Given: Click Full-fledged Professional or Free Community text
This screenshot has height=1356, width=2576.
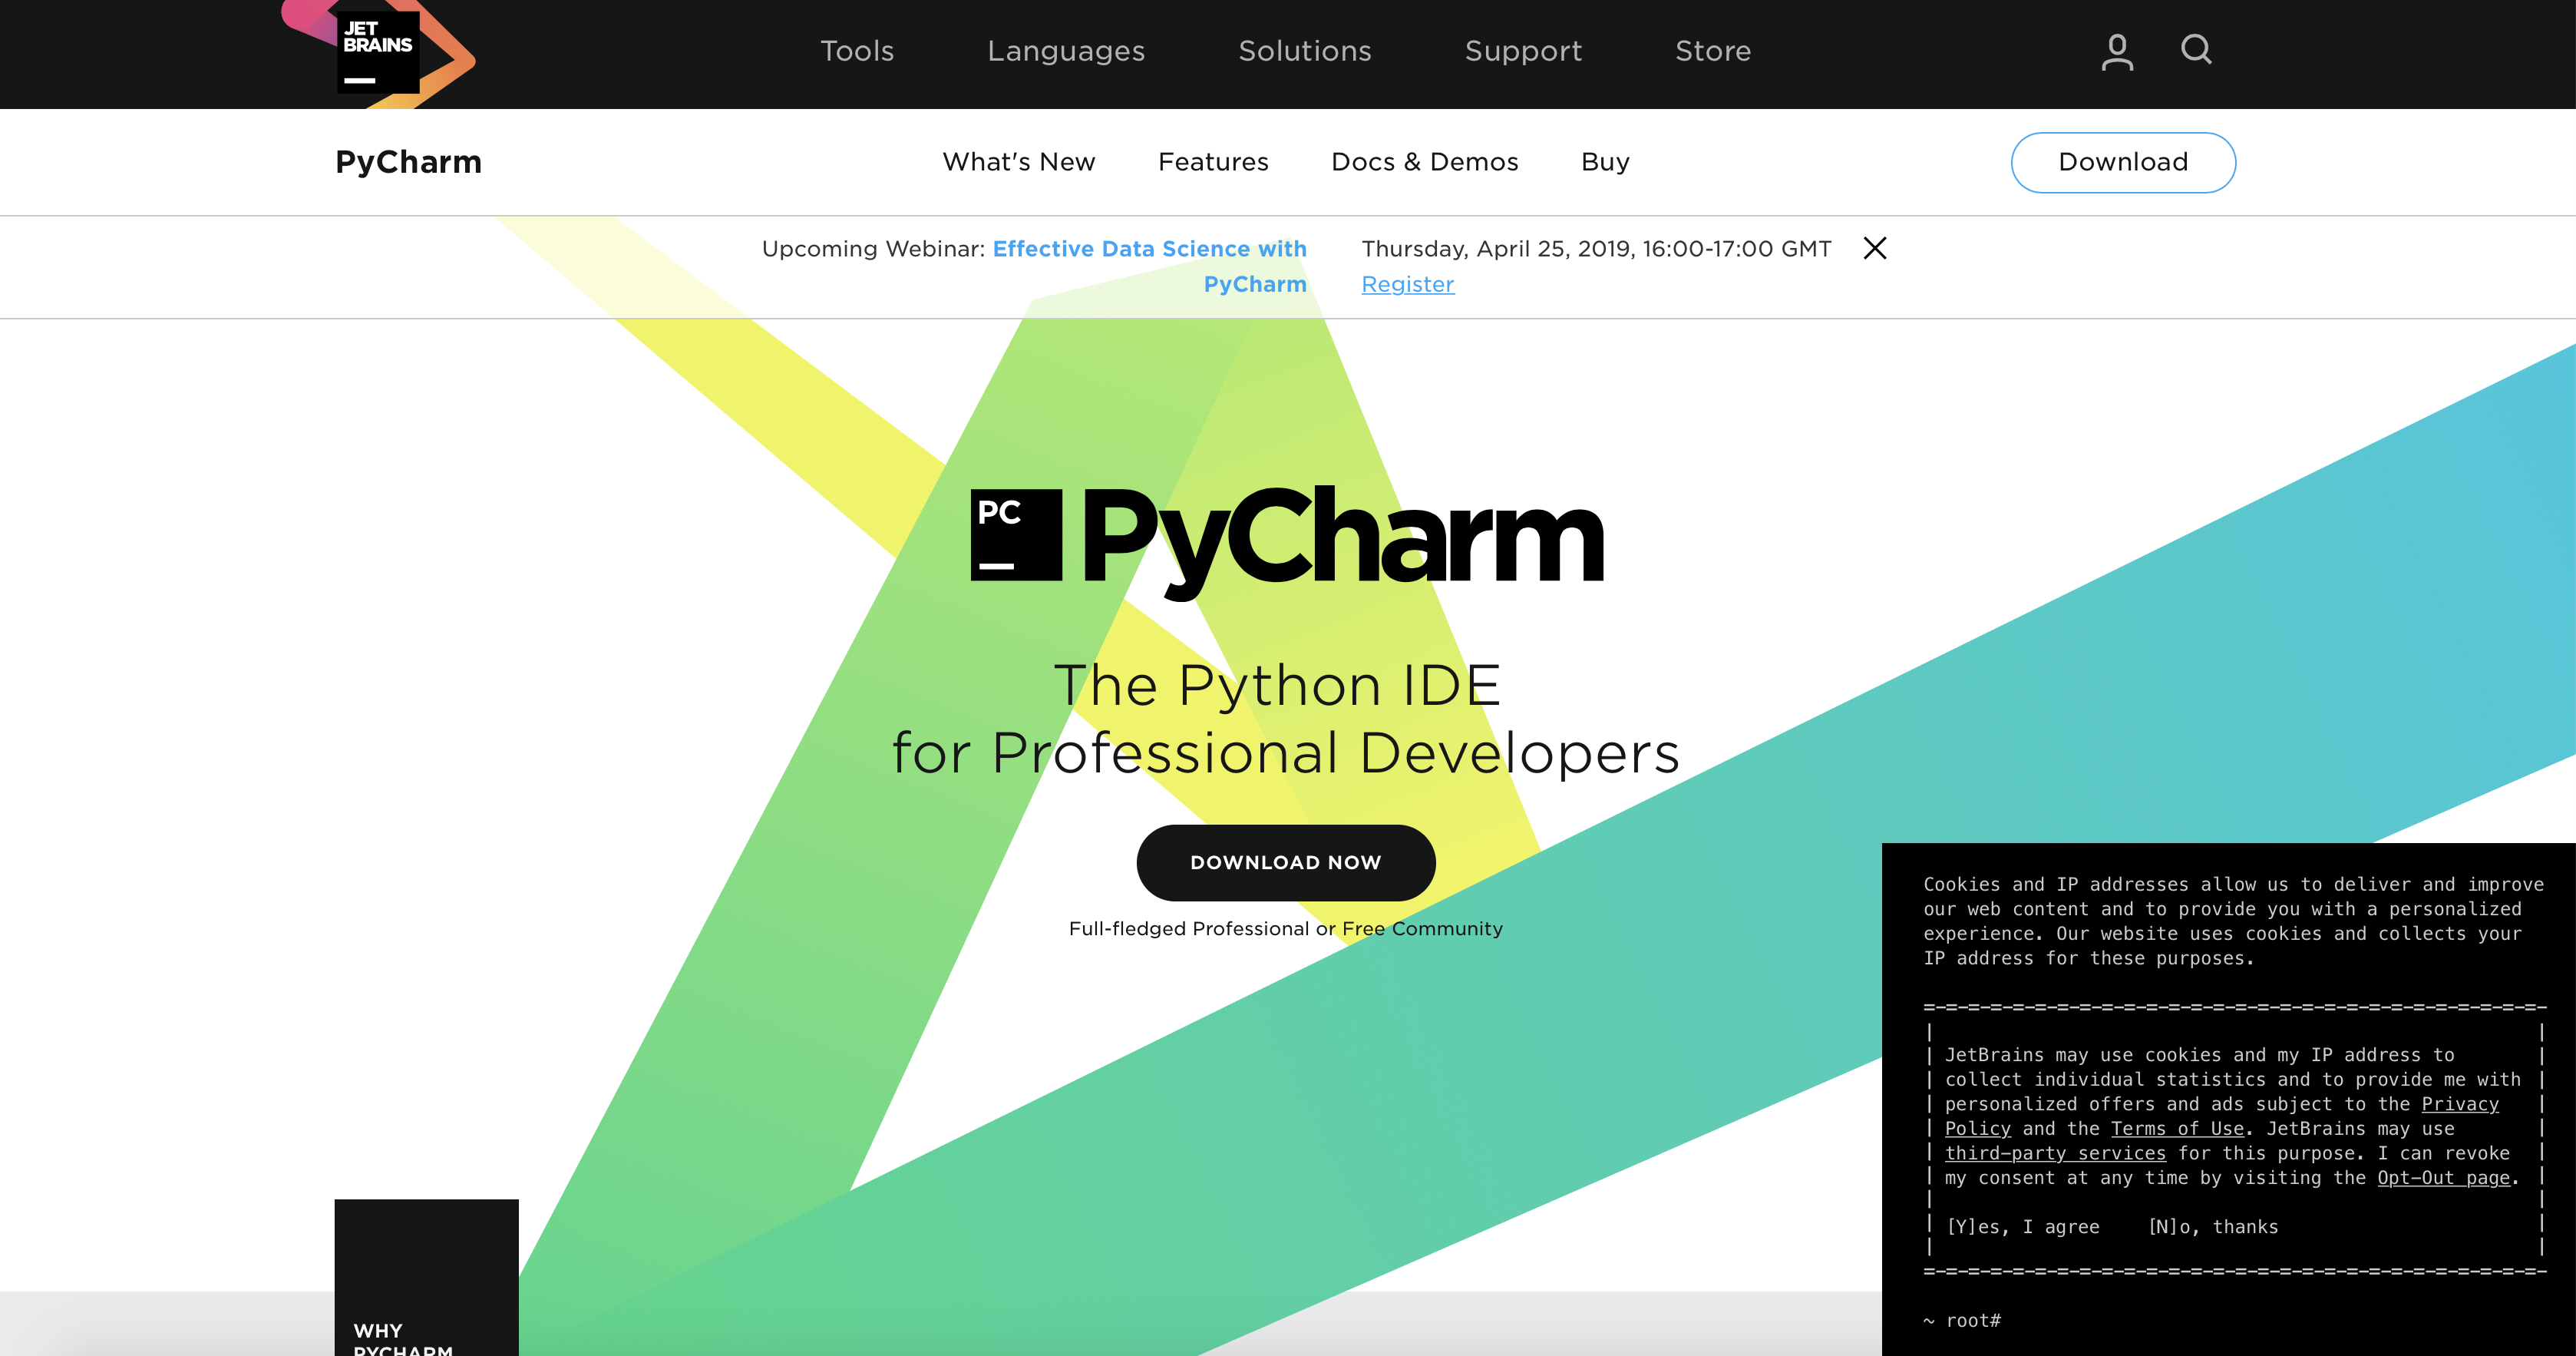Looking at the screenshot, I should click(1286, 929).
